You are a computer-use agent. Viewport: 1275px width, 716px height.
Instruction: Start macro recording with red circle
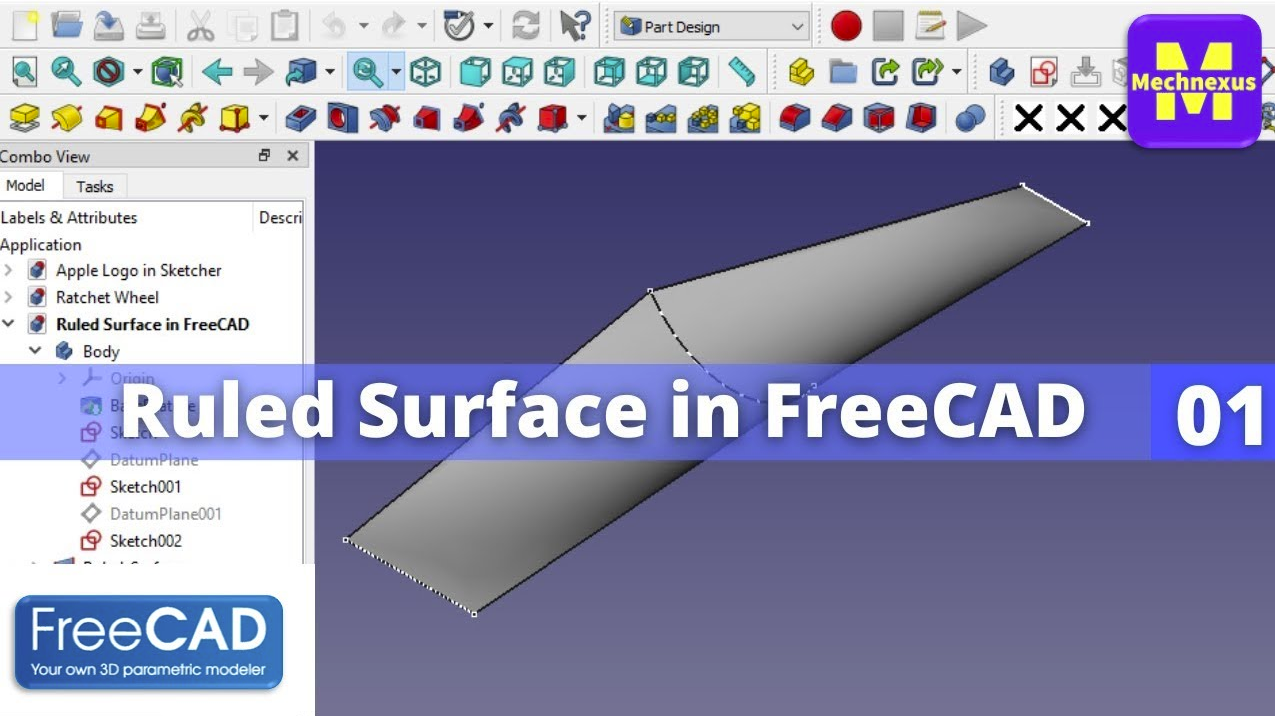pyautogui.click(x=846, y=26)
